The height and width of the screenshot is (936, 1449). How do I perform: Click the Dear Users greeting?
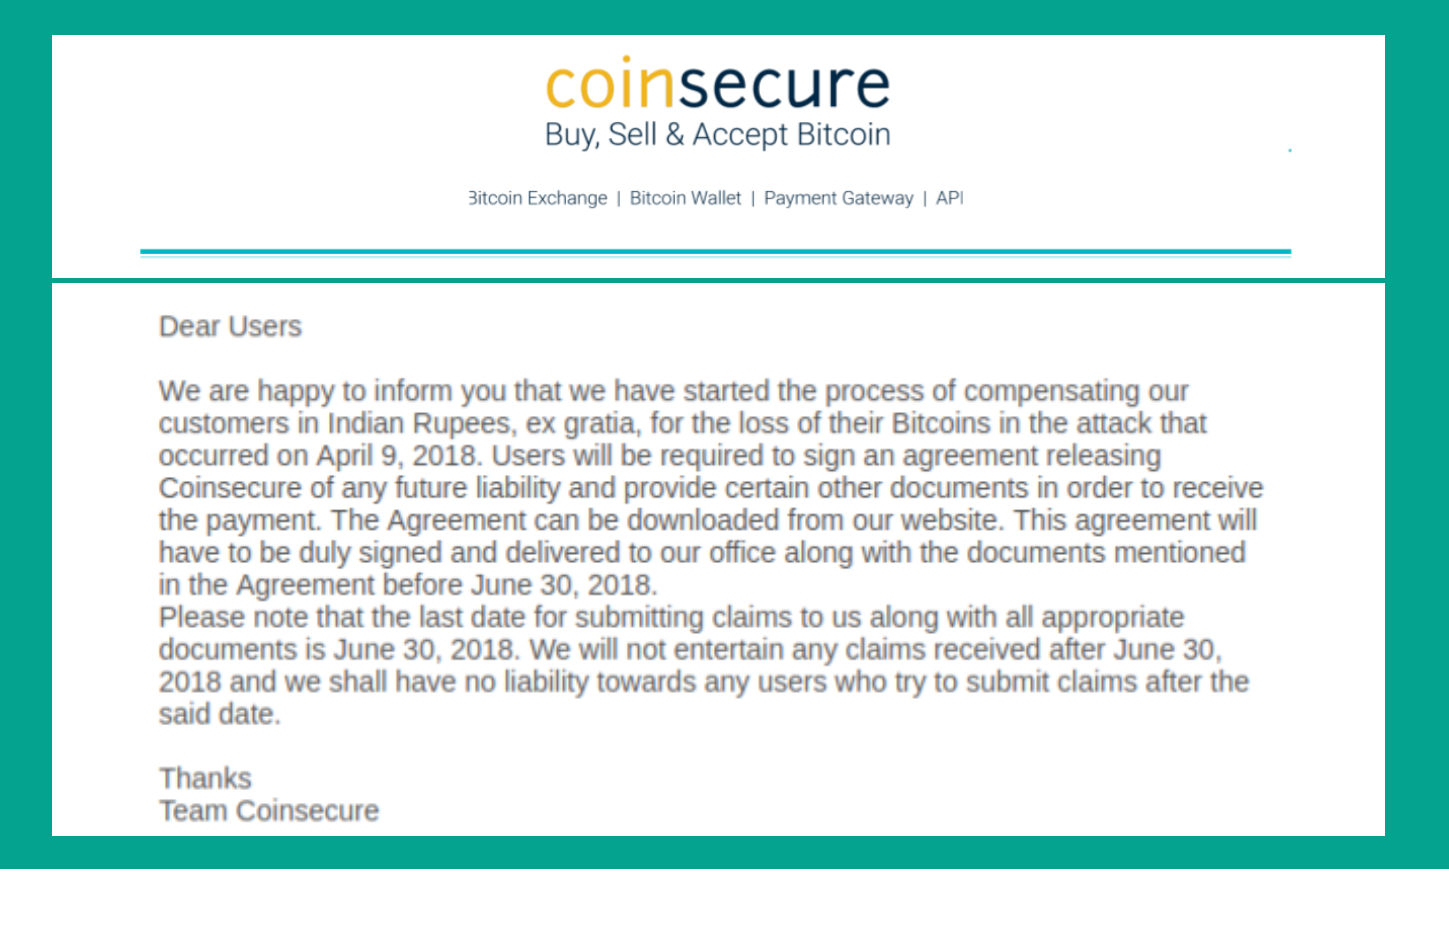230,326
